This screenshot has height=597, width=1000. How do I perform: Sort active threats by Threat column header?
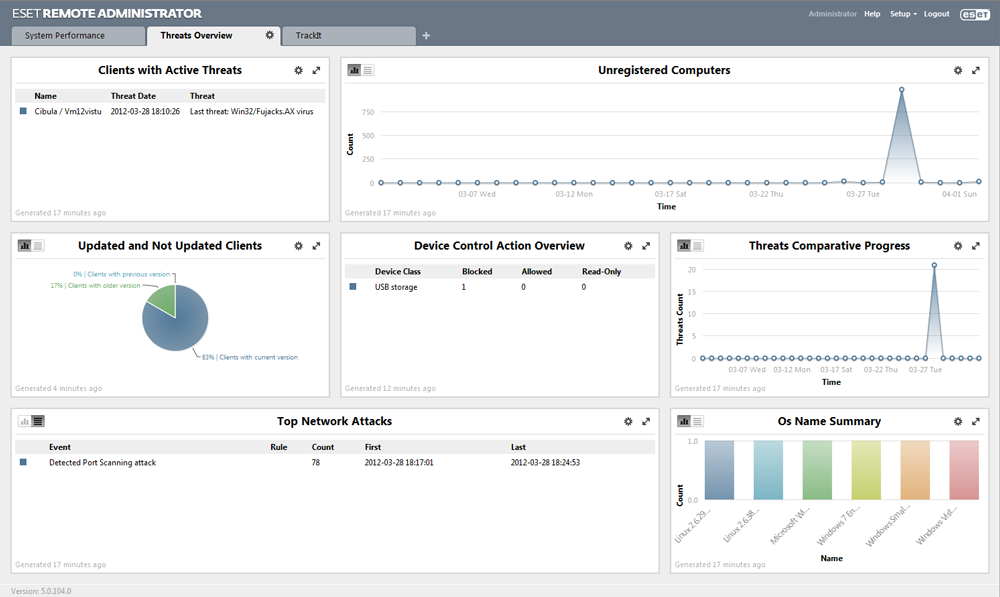point(202,96)
